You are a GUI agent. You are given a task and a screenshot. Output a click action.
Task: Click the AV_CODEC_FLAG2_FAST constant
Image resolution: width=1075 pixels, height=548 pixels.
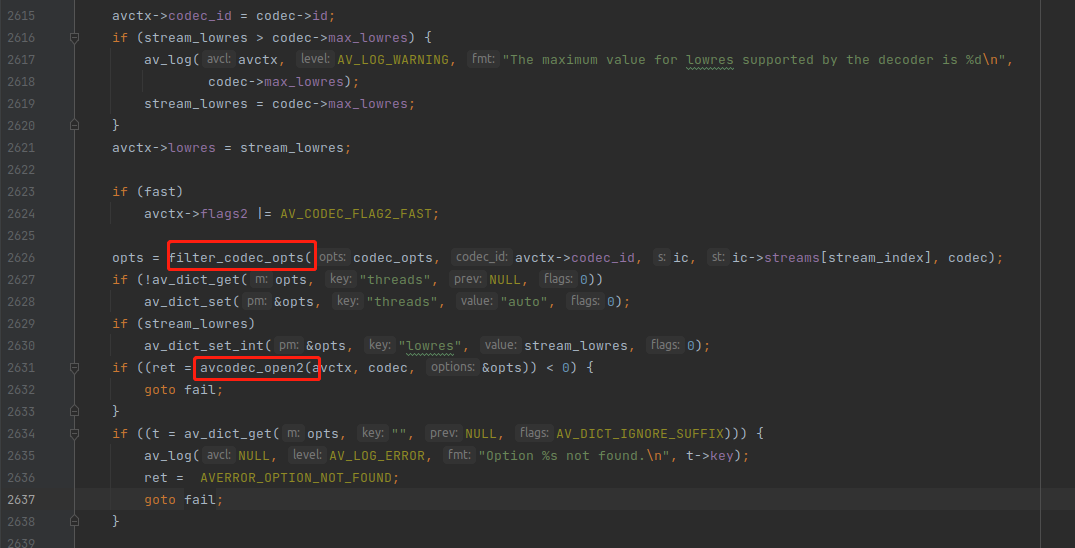(356, 213)
